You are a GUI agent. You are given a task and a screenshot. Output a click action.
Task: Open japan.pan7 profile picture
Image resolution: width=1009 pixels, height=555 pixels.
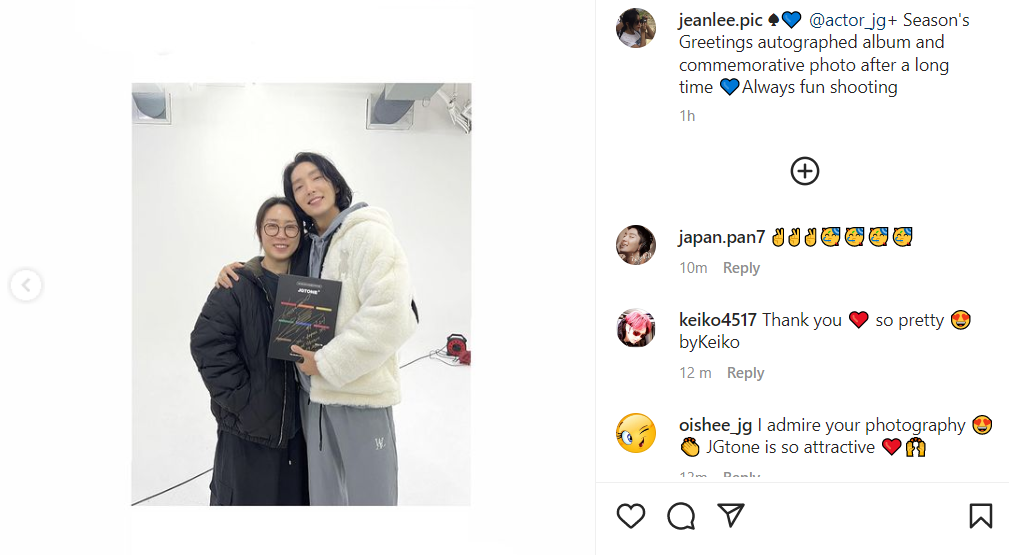pyautogui.click(x=636, y=245)
